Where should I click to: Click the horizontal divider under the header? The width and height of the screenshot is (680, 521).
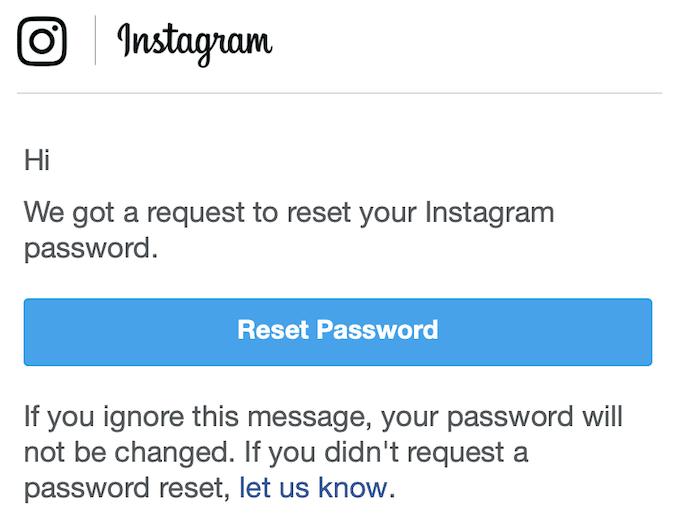(x=339, y=93)
